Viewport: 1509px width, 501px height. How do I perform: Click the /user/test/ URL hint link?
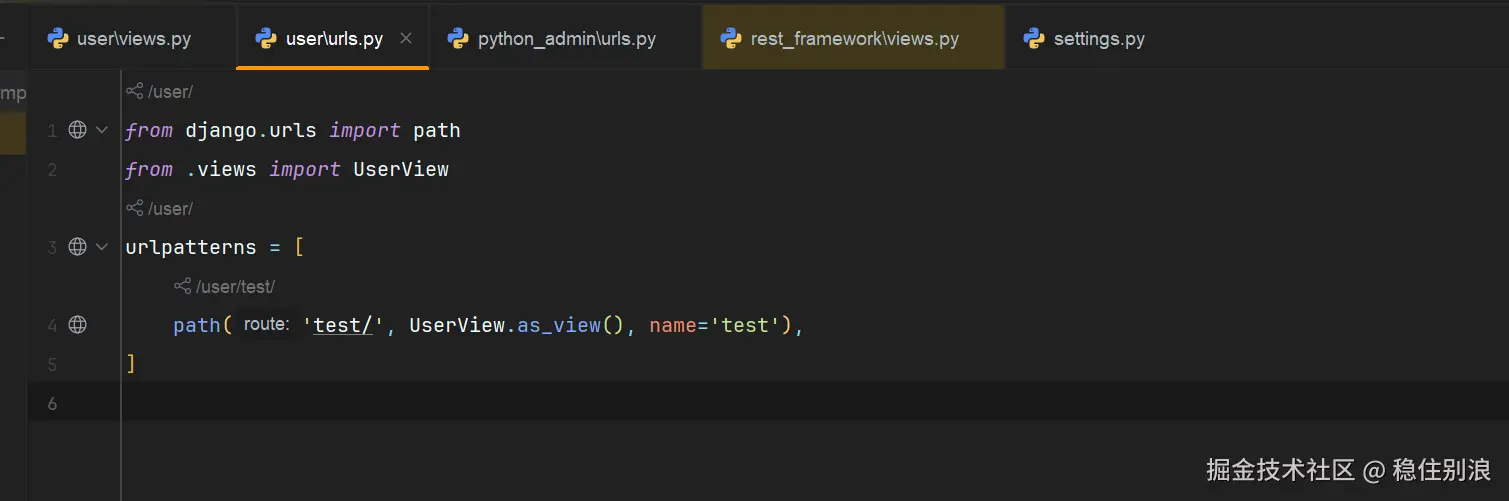(235, 287)
